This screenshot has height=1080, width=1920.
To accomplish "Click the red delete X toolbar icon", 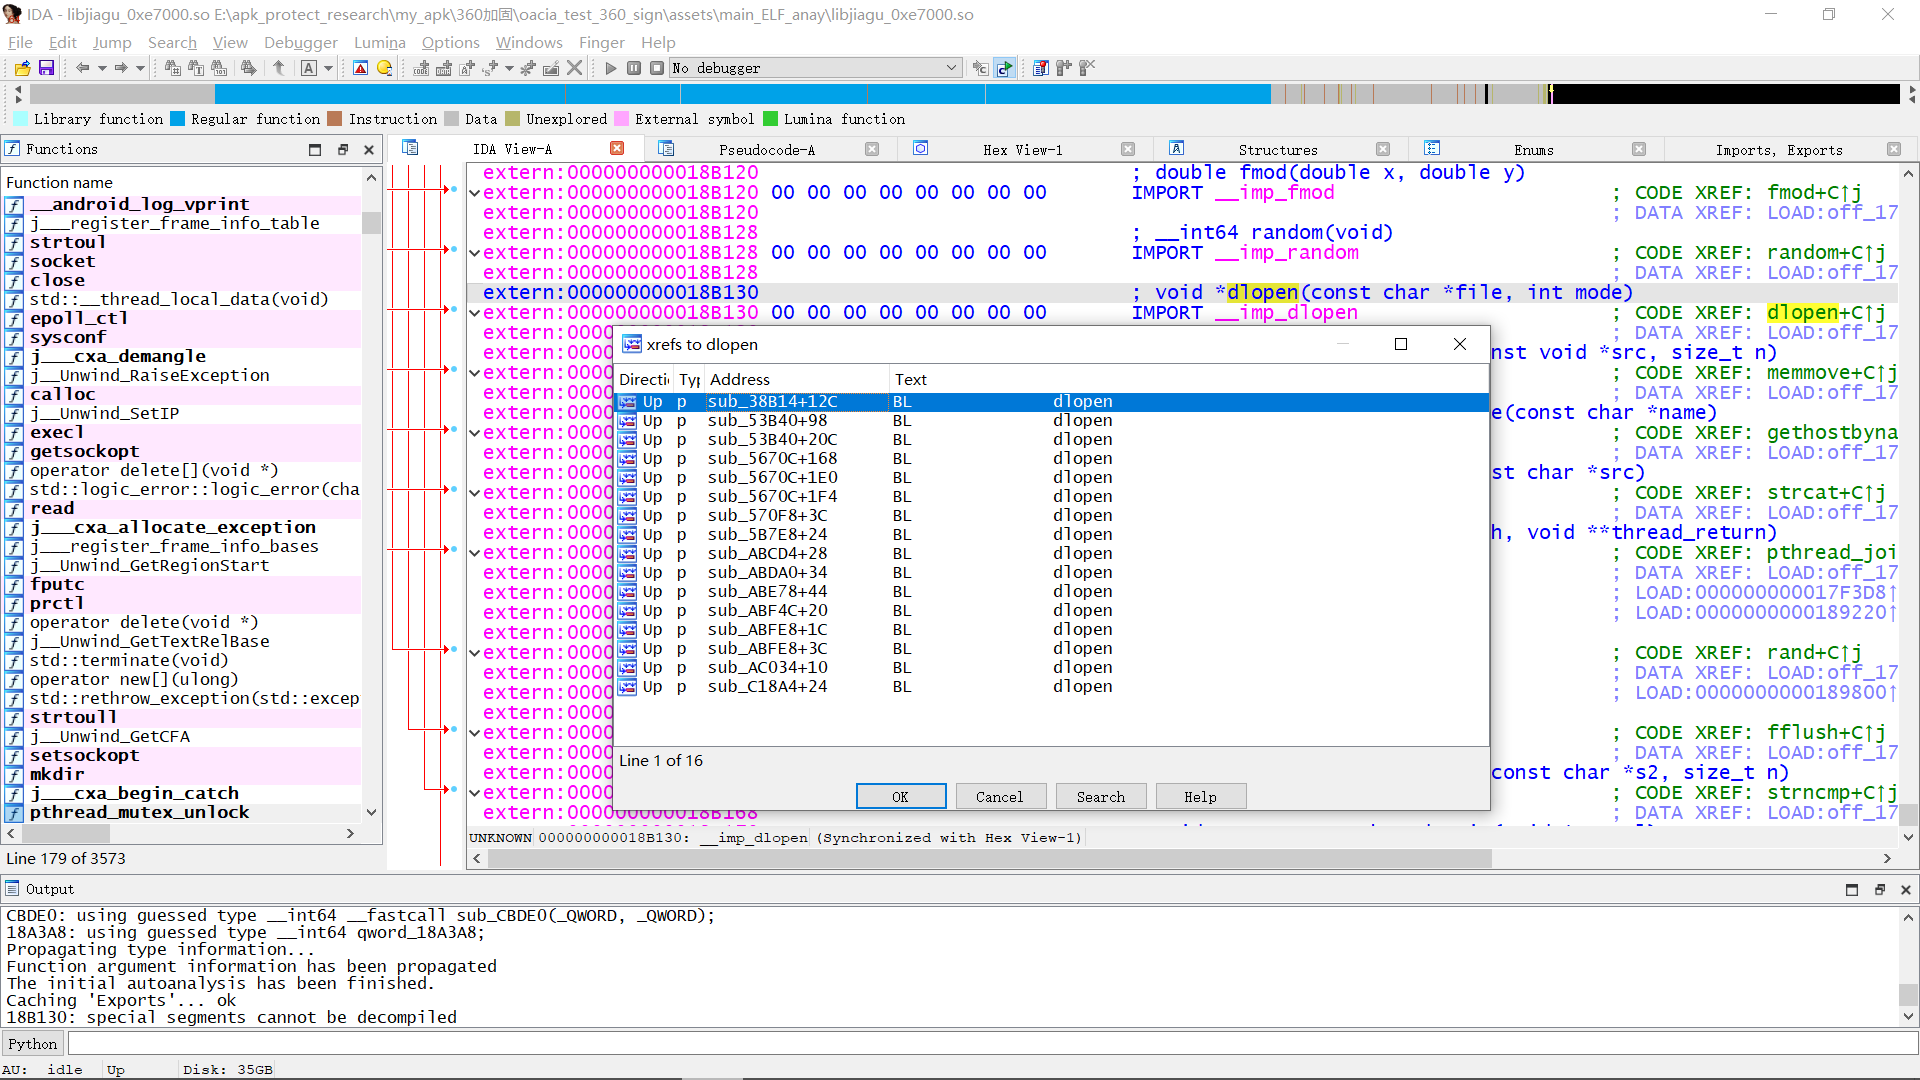I will pos(574,68).
